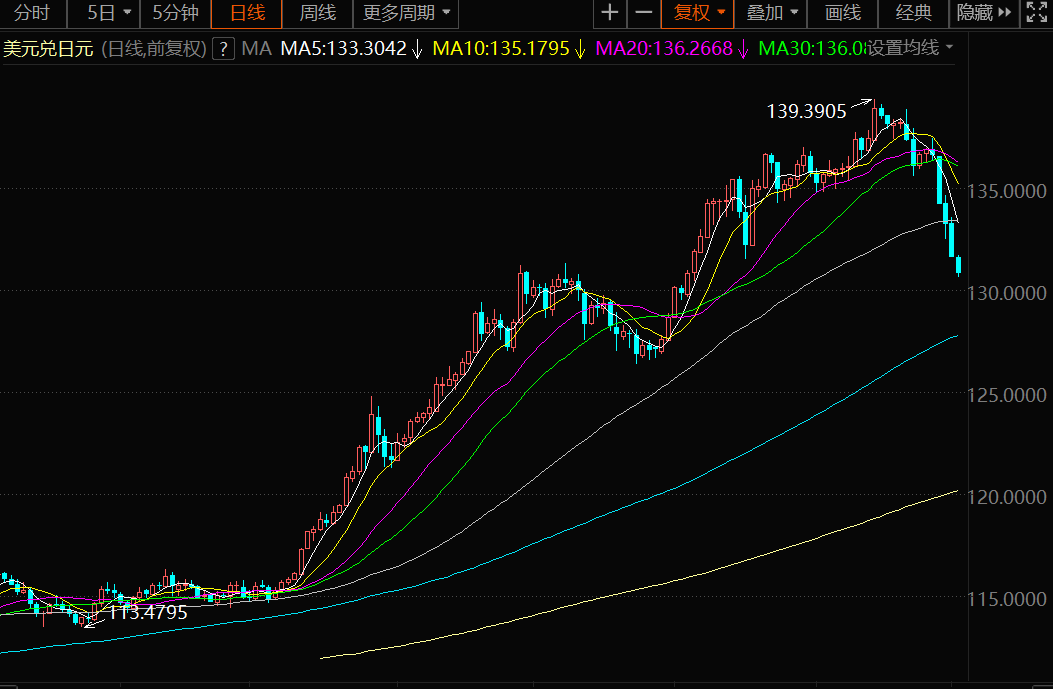
Task: Click the (日线,前复权) subtitle text
Action: pyautogui.click(x=154, y=49)
